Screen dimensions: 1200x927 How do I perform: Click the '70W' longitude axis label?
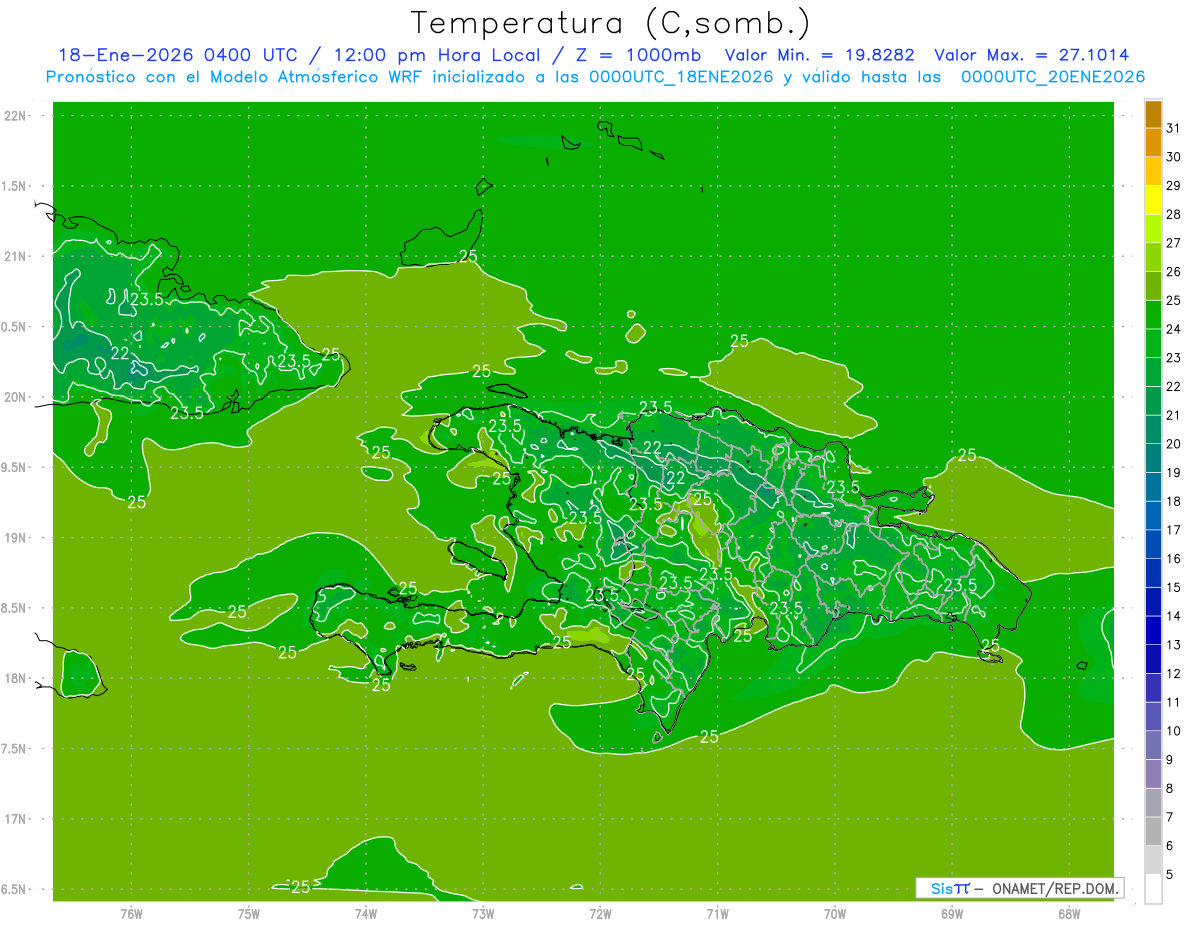[x=835, y=913]
